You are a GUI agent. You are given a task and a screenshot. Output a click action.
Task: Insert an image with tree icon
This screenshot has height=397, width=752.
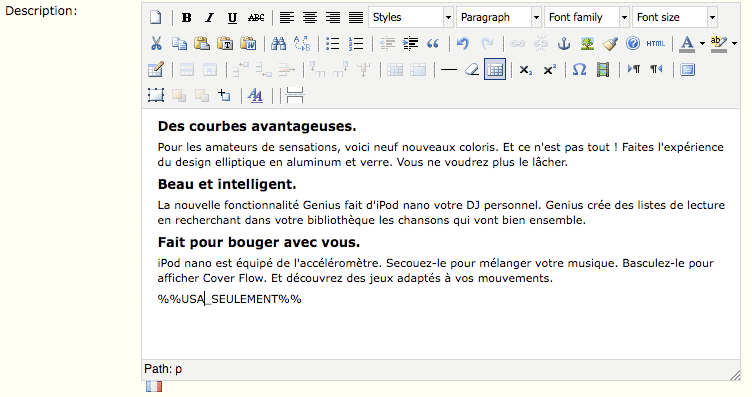coord(587,44)
